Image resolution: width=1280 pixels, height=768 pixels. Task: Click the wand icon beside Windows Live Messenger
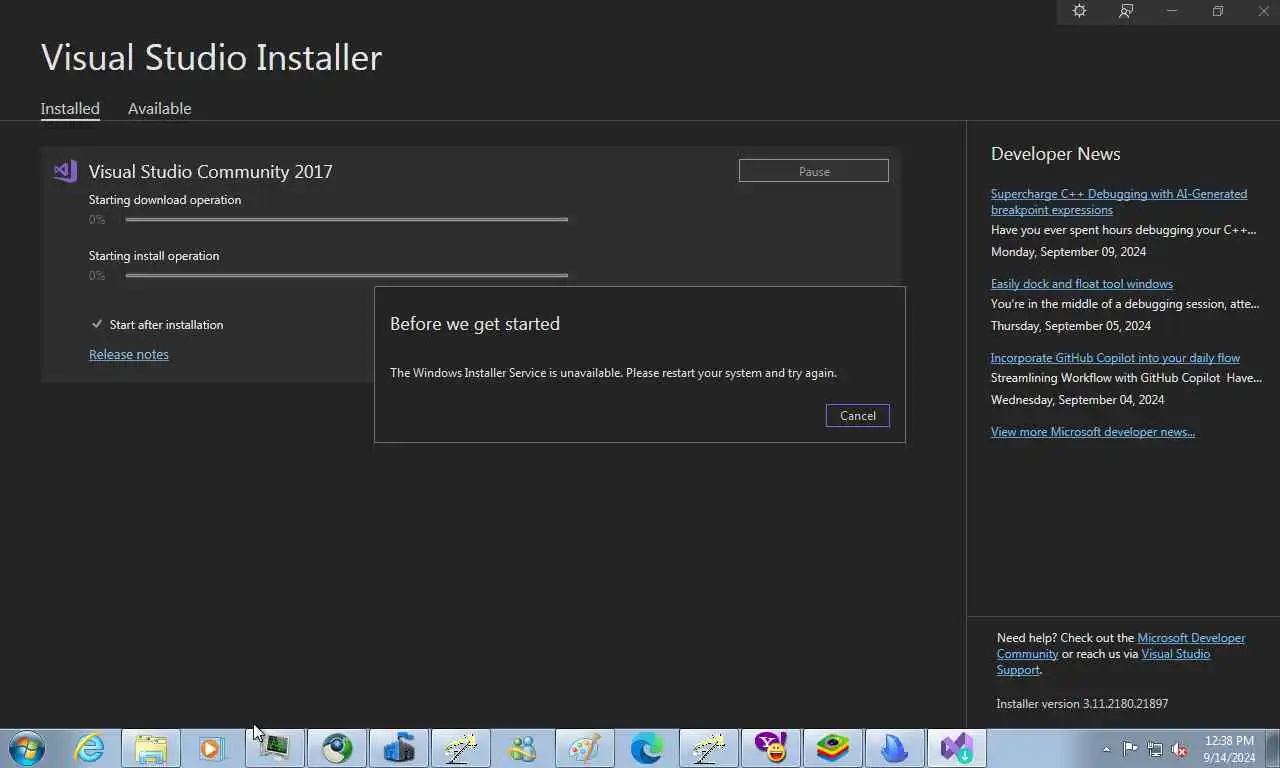pos(460,748)
